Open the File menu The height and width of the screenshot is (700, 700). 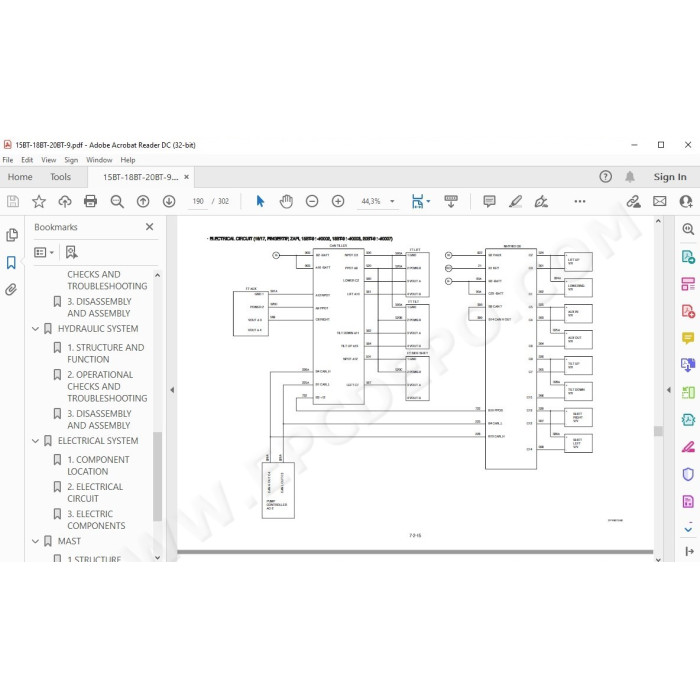8,160
